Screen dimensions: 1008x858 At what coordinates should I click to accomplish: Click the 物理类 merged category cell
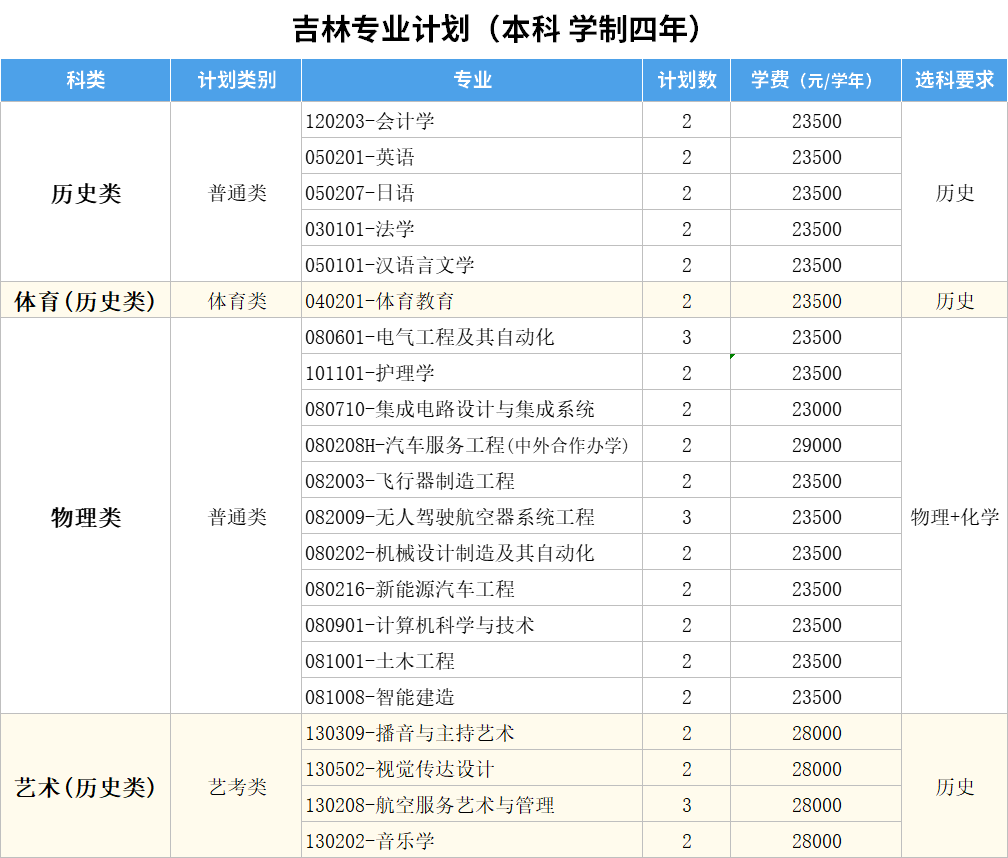(85, 517)
